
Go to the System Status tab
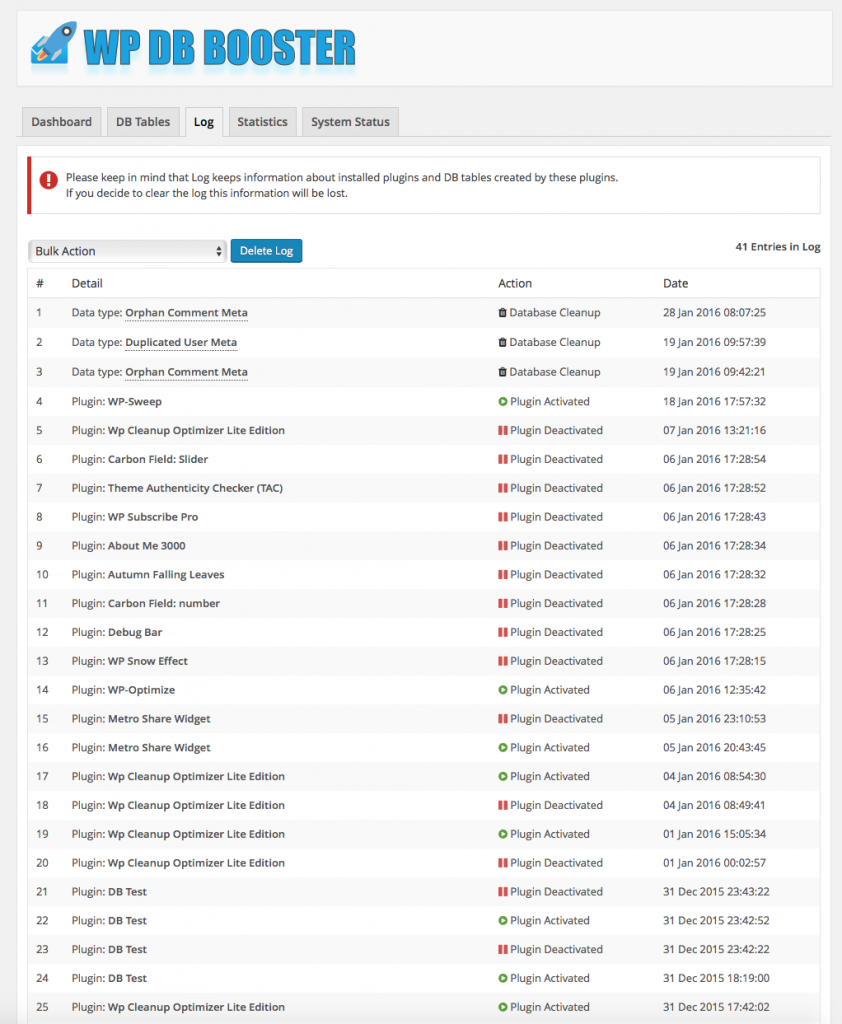tap(350, 122)
